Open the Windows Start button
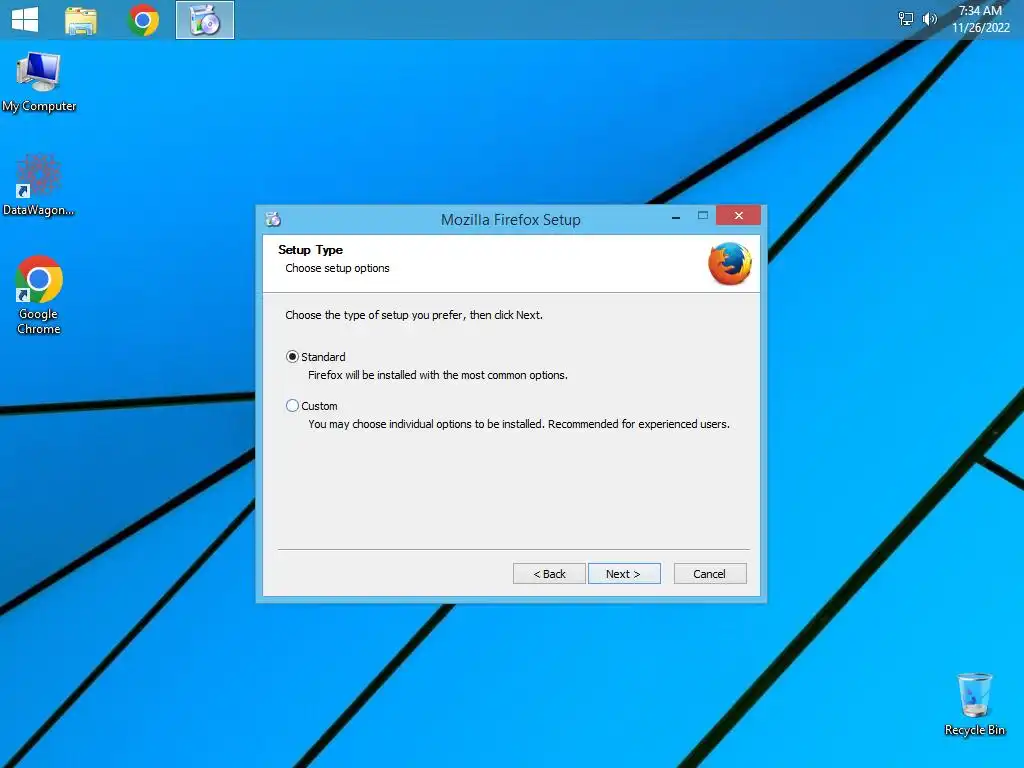The width and height of the screenshot is (1024, 768). pyautogui.click(x=25, y=20)
